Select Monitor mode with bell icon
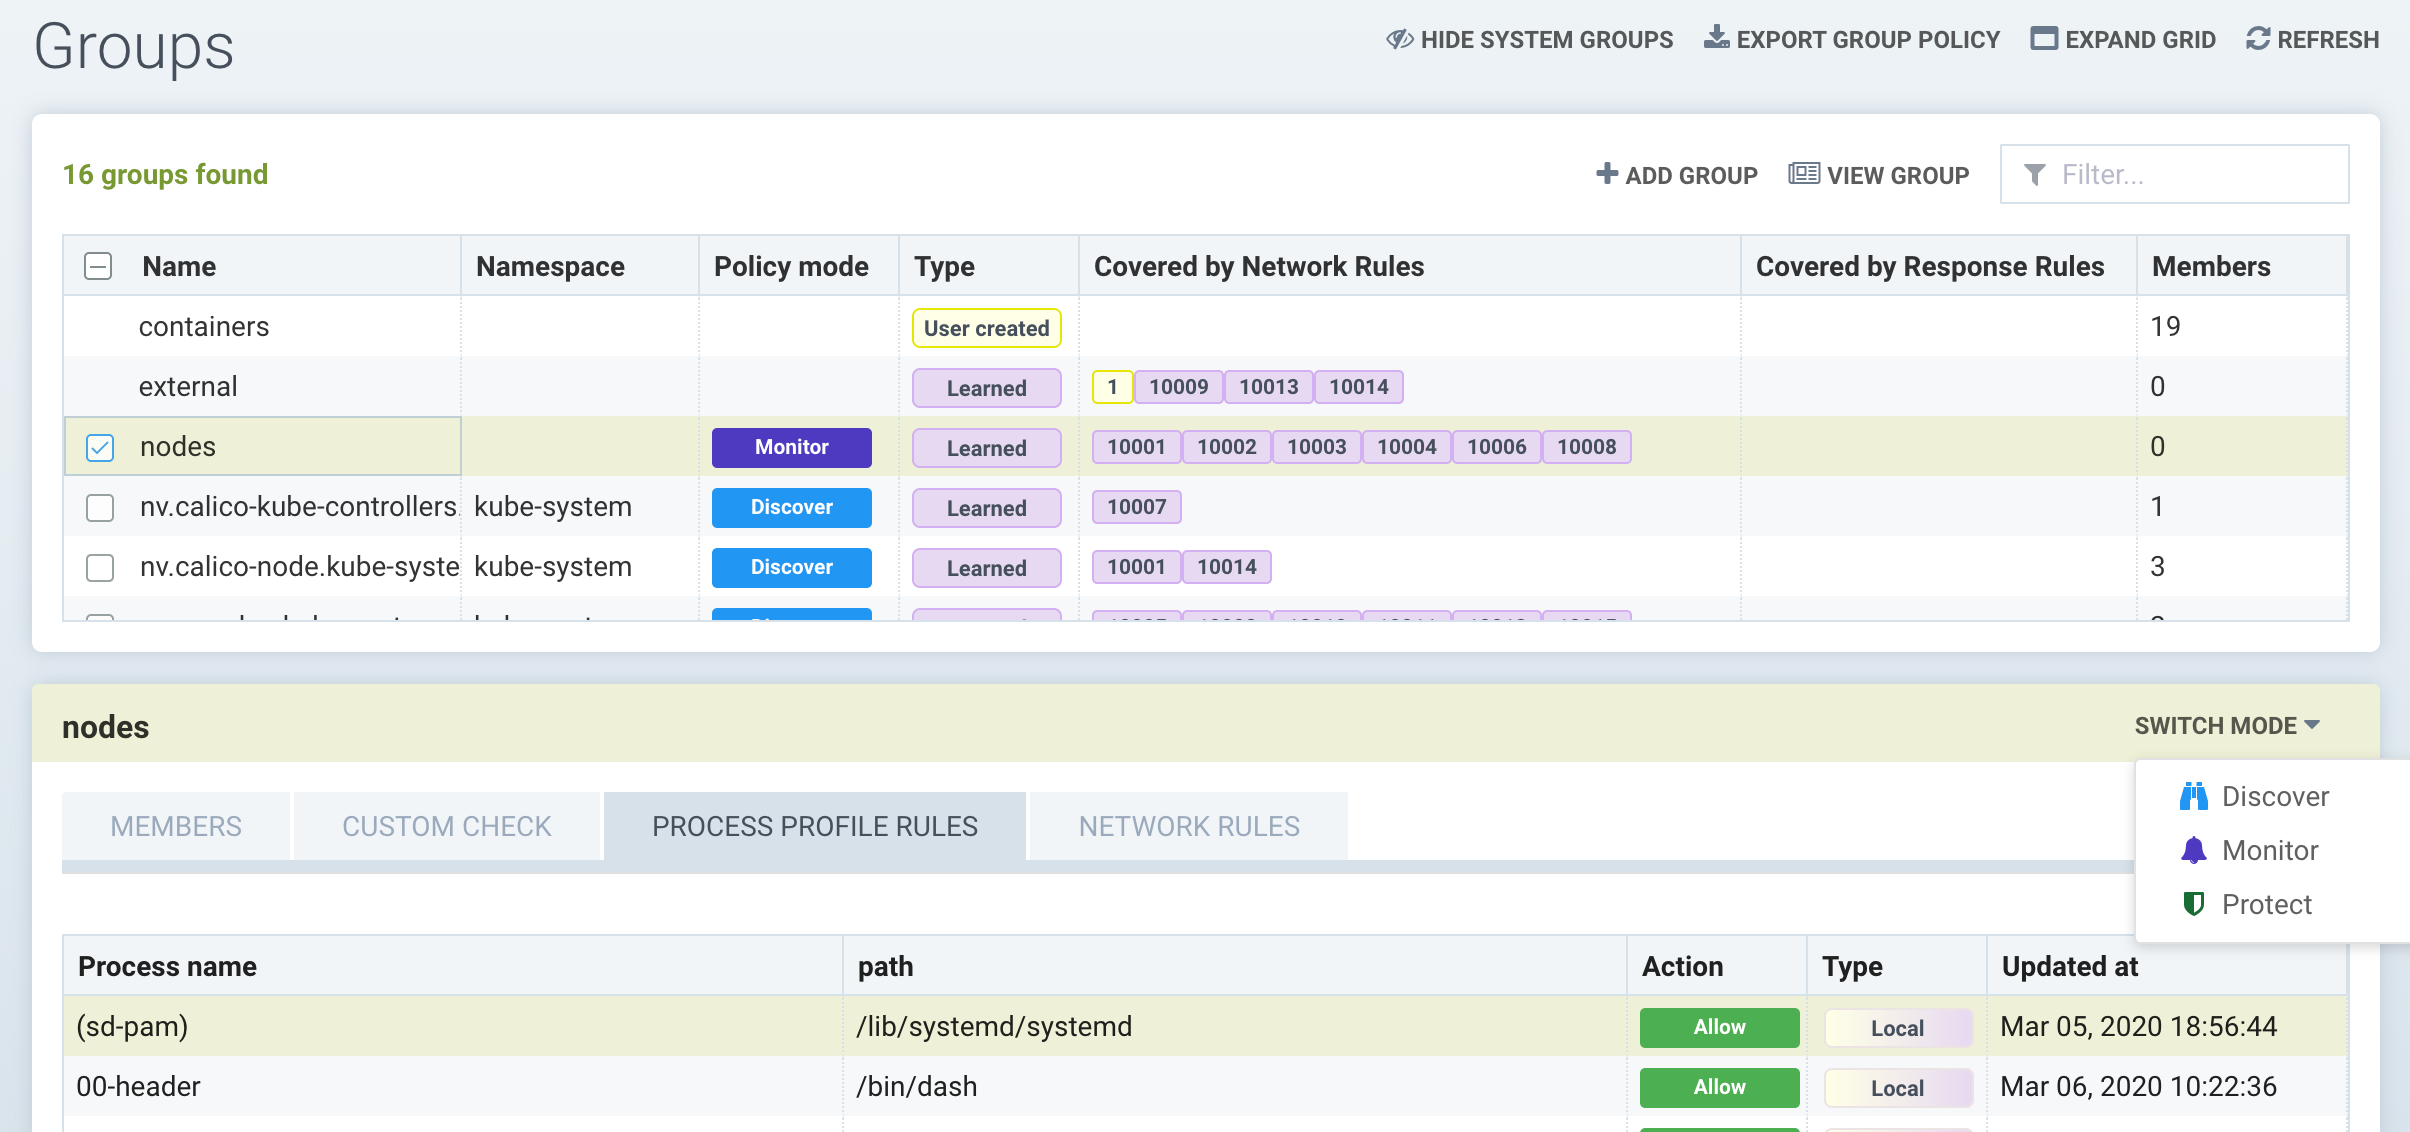Screen dimensions: 2410x1132 [2250, 850]
